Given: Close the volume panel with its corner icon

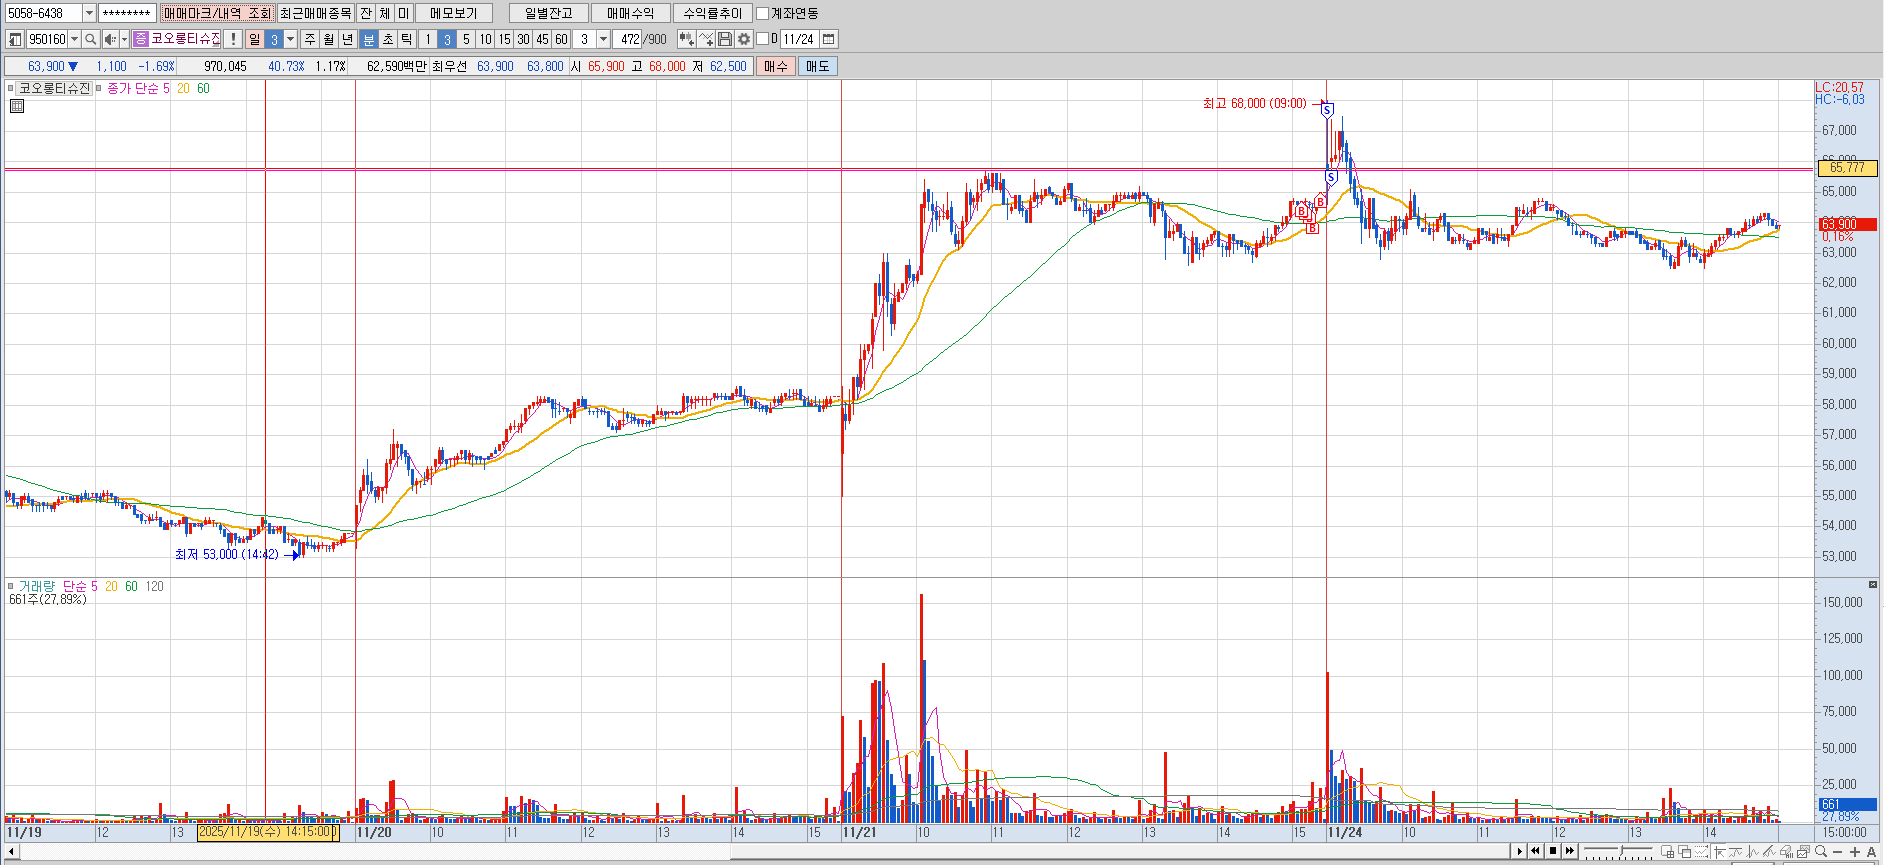Looking at the screenshot, I should [1872, 584].
